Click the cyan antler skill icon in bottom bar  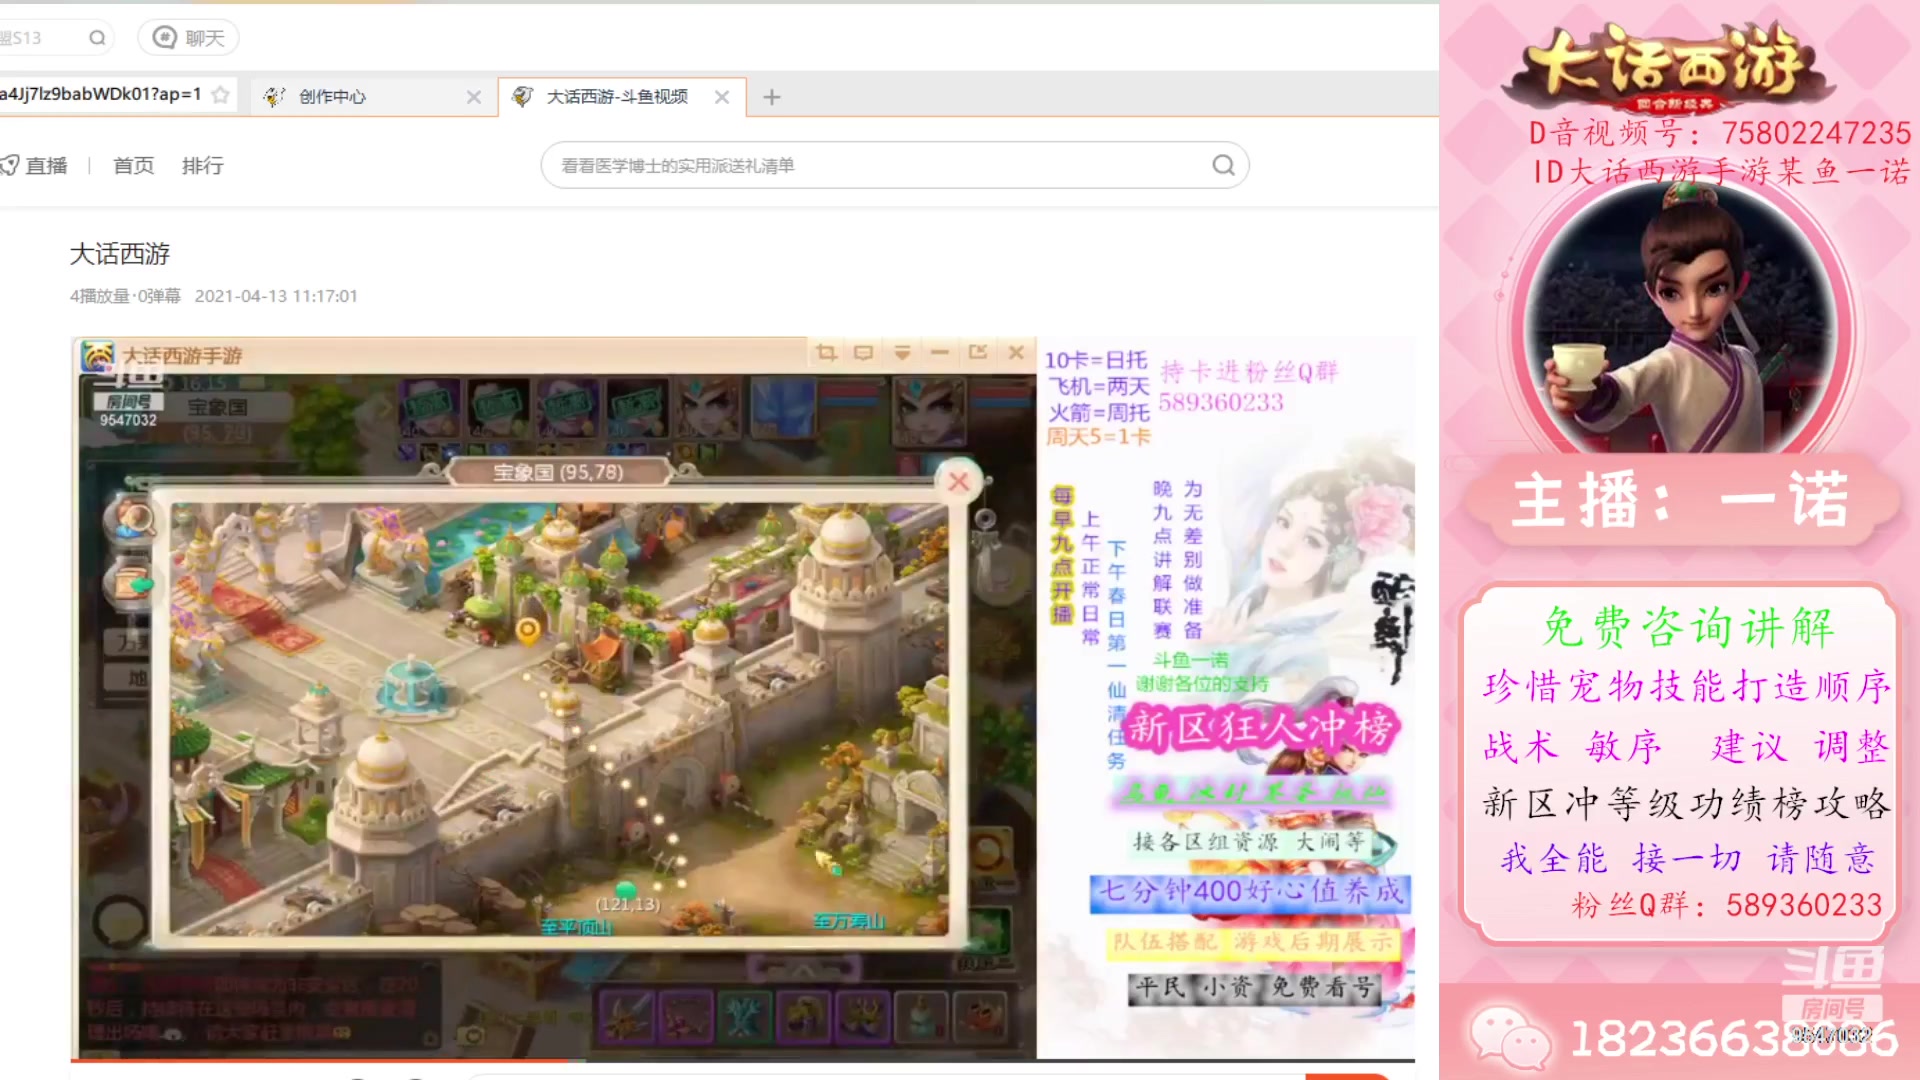744,1016
